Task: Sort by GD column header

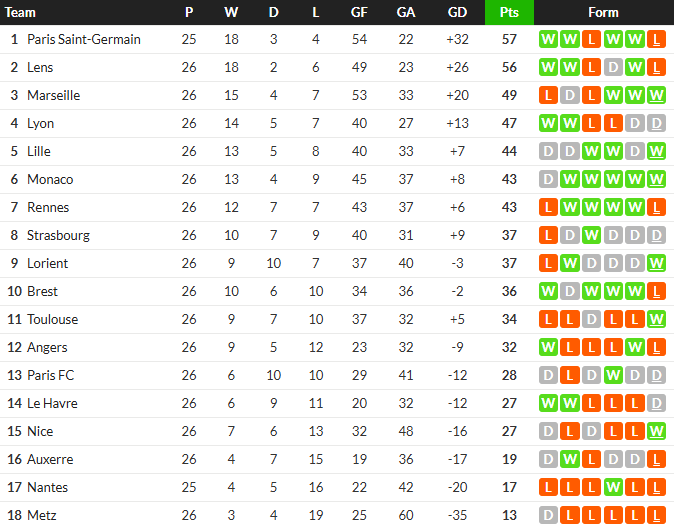Action: [457, 13]
